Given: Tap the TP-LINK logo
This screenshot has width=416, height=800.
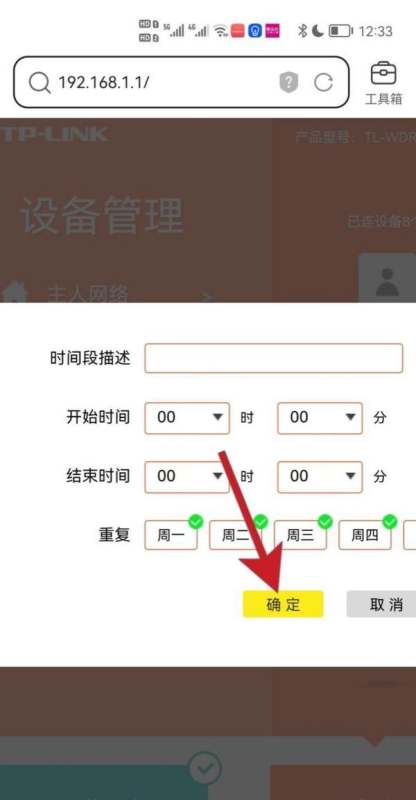Looking at the screenshot, I should (x=54, y=135).
